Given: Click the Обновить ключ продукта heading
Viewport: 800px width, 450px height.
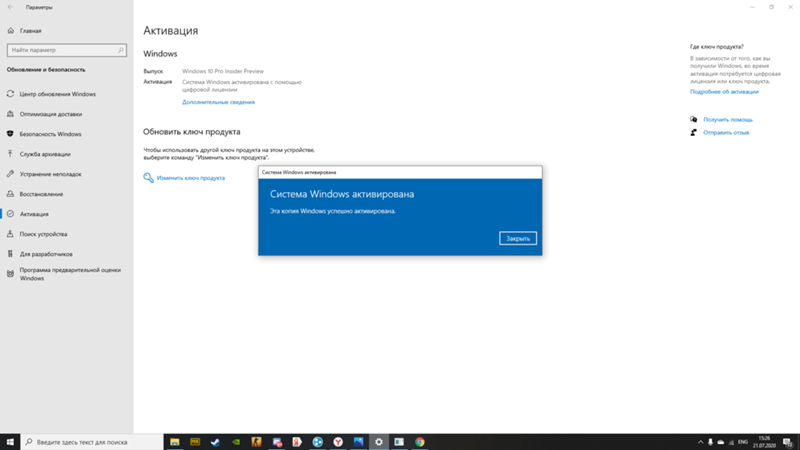Looking at the screenshot, I should pyautogui.click(x=191, y=132).
